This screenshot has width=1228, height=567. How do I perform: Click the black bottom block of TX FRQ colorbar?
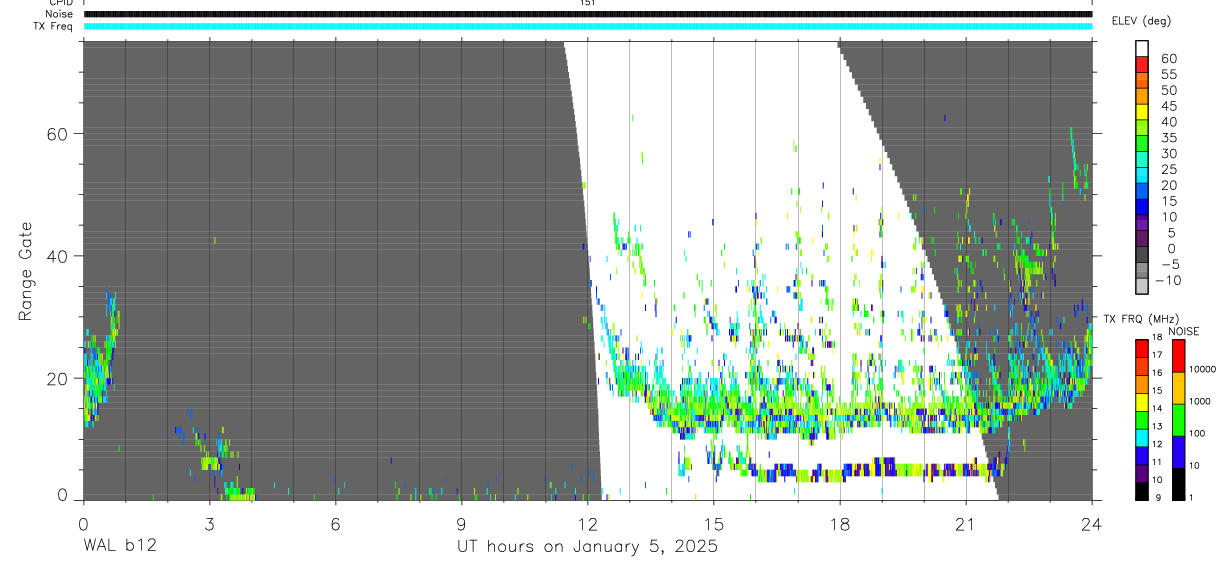coord(1142,491)
